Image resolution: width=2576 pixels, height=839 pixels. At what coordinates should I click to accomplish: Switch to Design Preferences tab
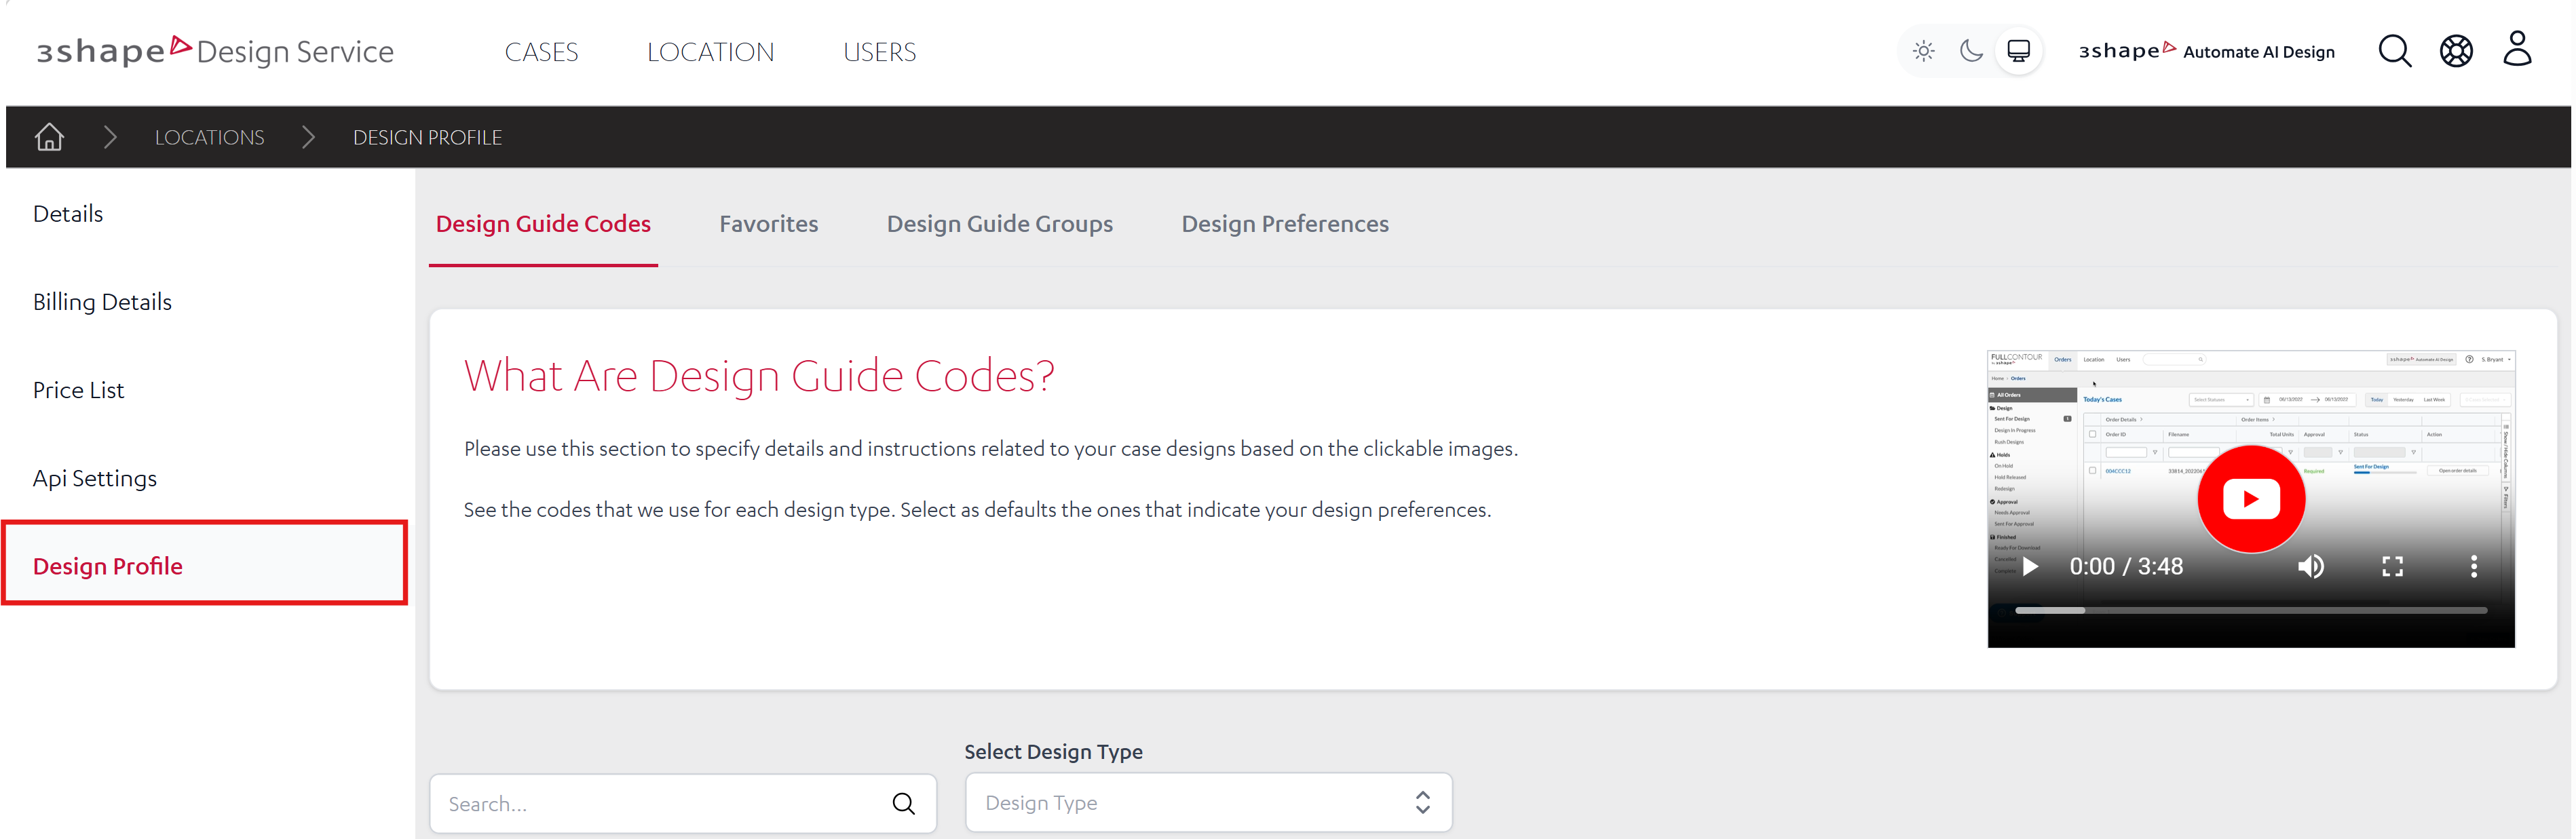1284,224
